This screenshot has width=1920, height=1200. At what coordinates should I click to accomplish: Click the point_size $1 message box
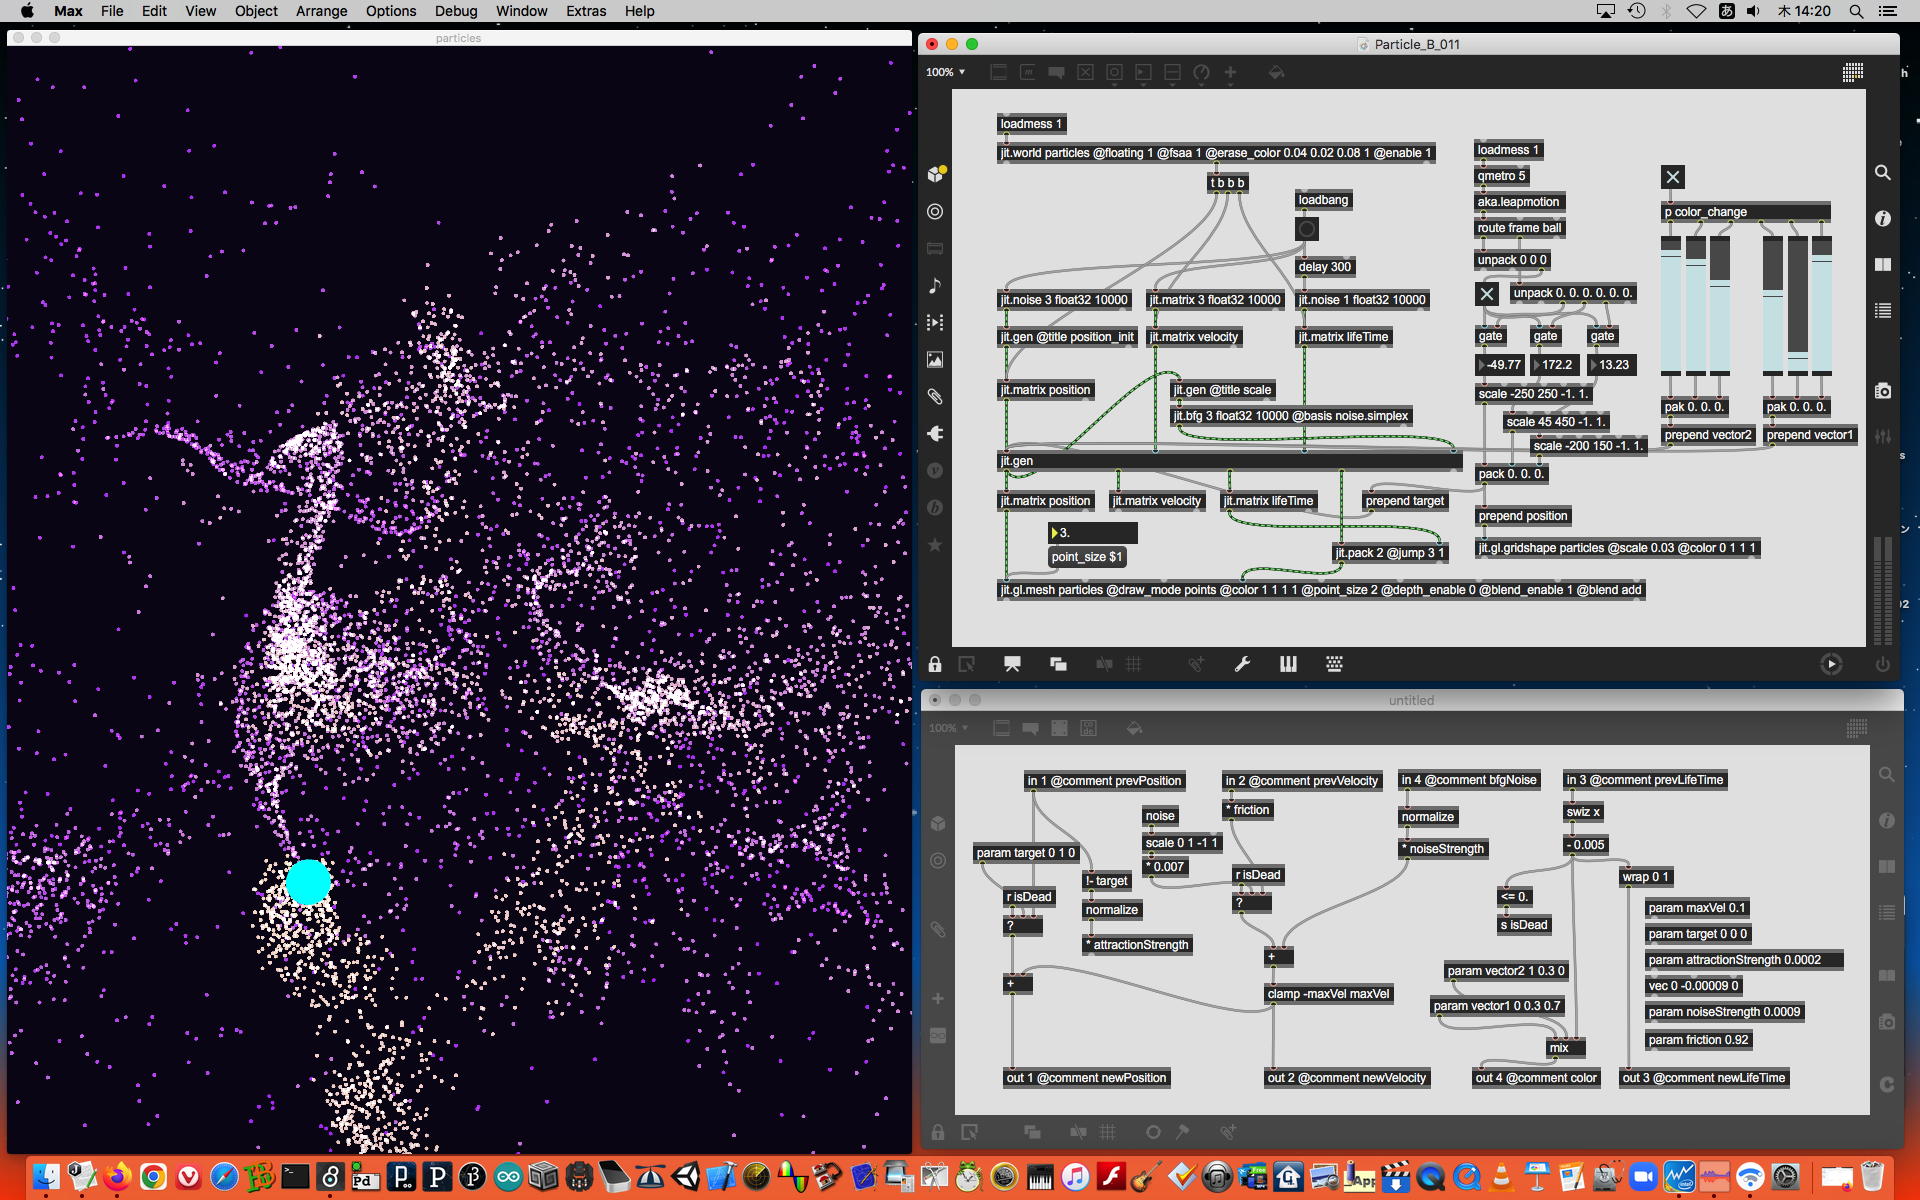(1087, 557)
